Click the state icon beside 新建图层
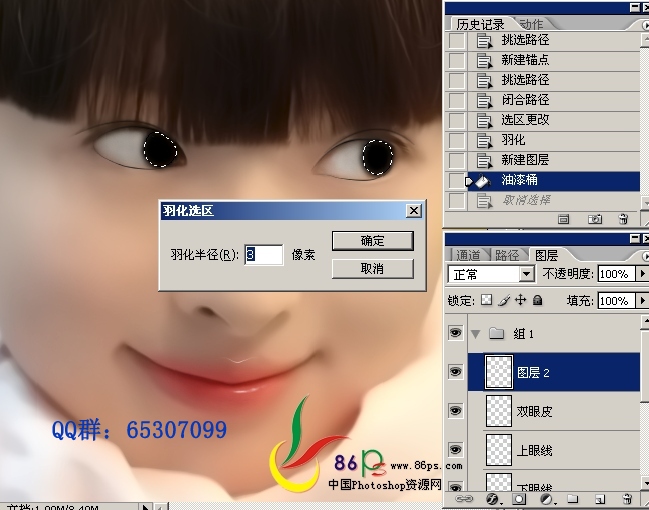 484,161
